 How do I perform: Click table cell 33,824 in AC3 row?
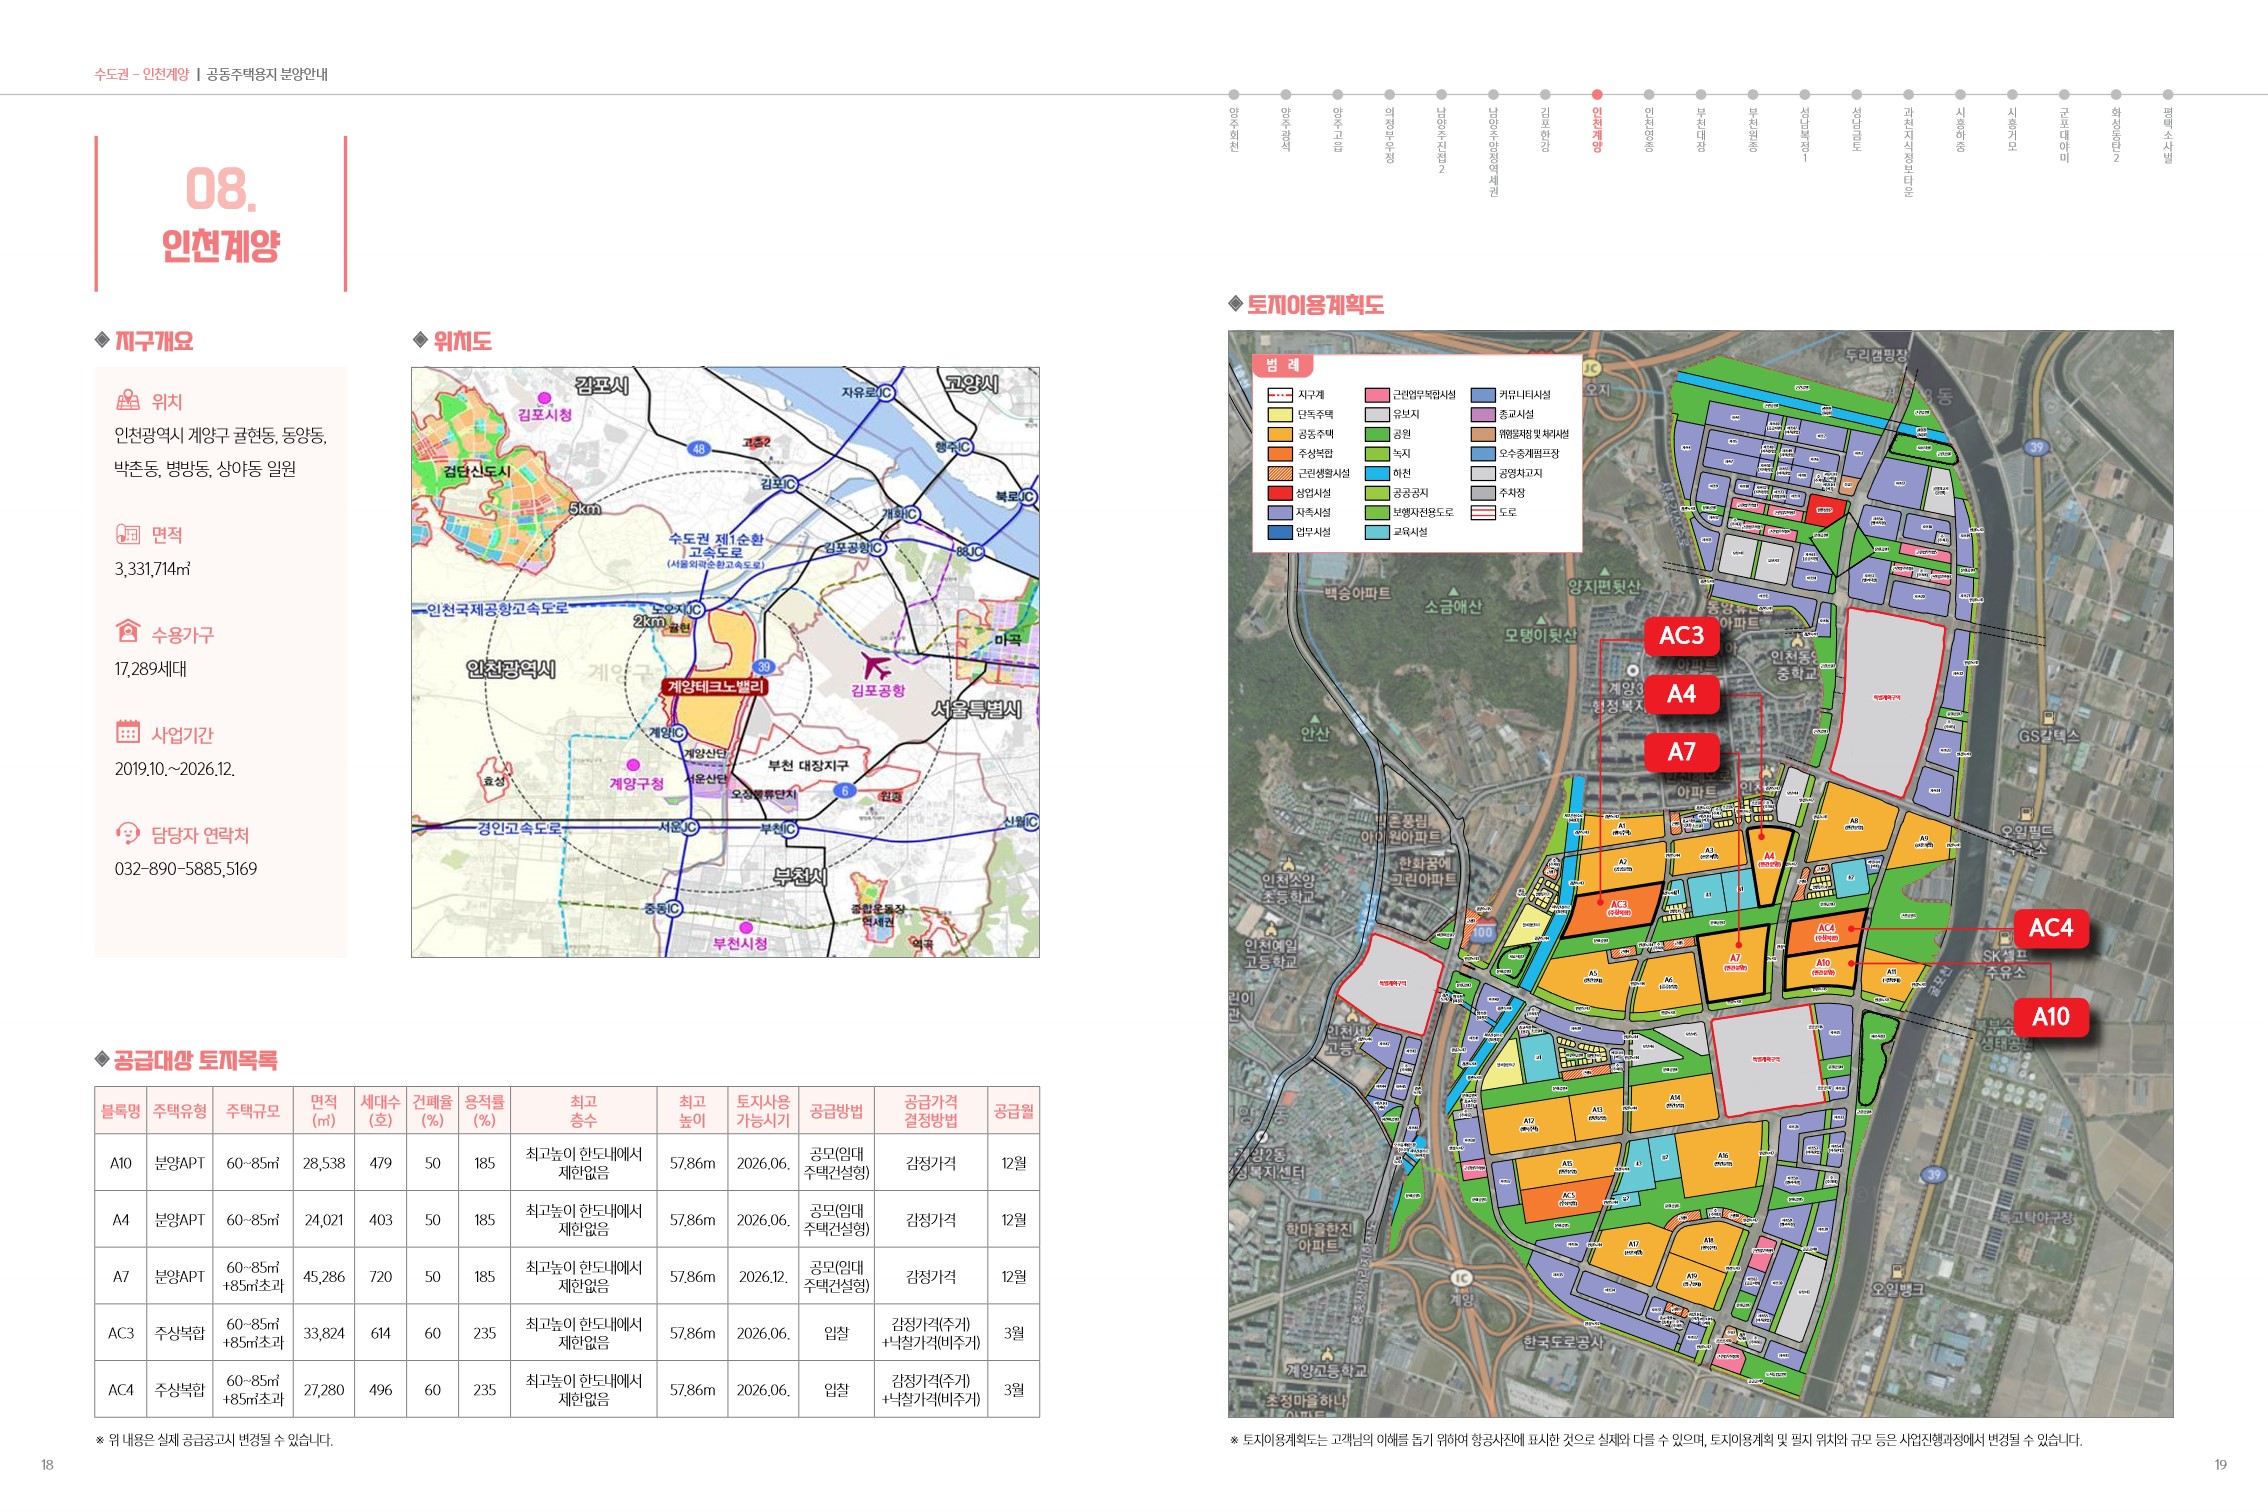coord(323,1333)
